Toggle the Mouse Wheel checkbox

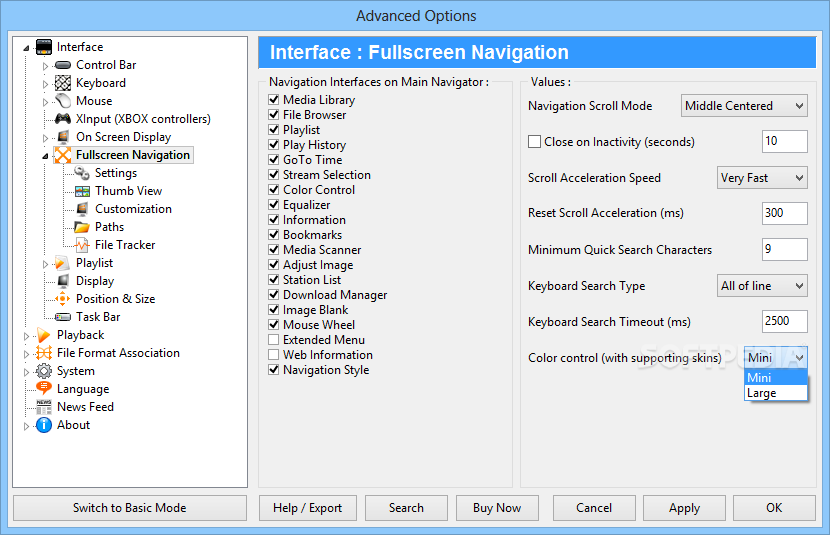274,324
